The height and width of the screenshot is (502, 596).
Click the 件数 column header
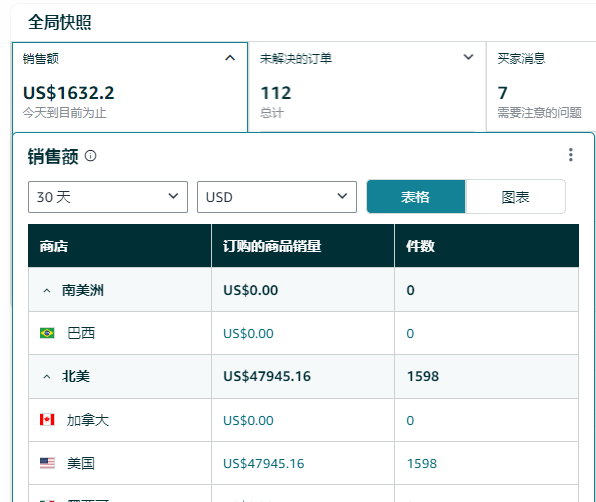(x=487, y=246)
